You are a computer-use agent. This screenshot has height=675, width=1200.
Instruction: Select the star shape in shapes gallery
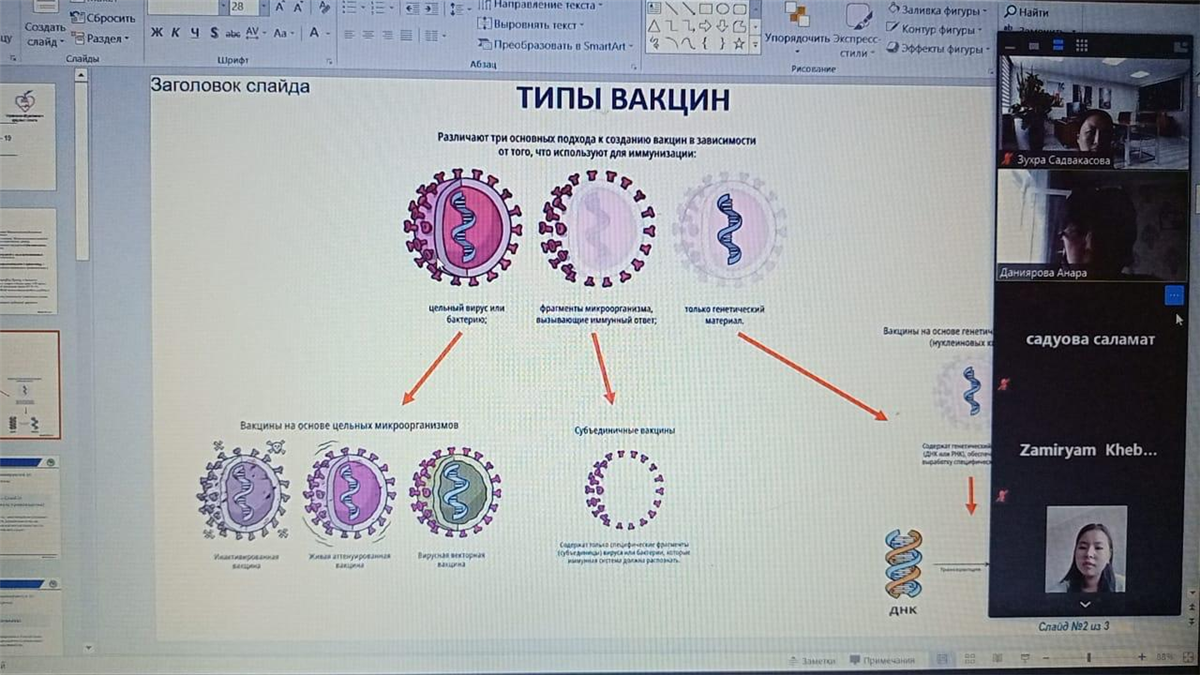click(x=738, y=44)
